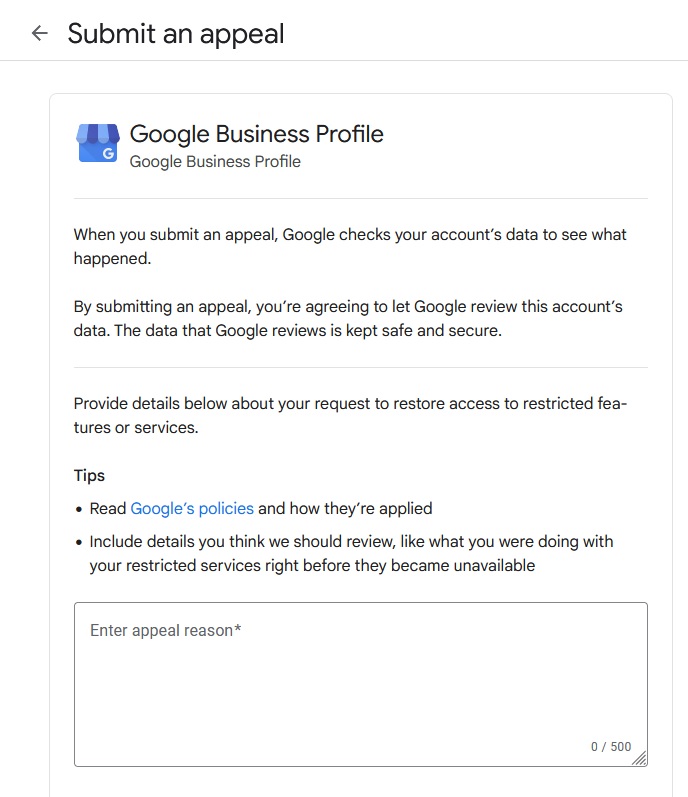Click the Tips heading
Viewport: 688px width, 797px height.
pos(89,475)
